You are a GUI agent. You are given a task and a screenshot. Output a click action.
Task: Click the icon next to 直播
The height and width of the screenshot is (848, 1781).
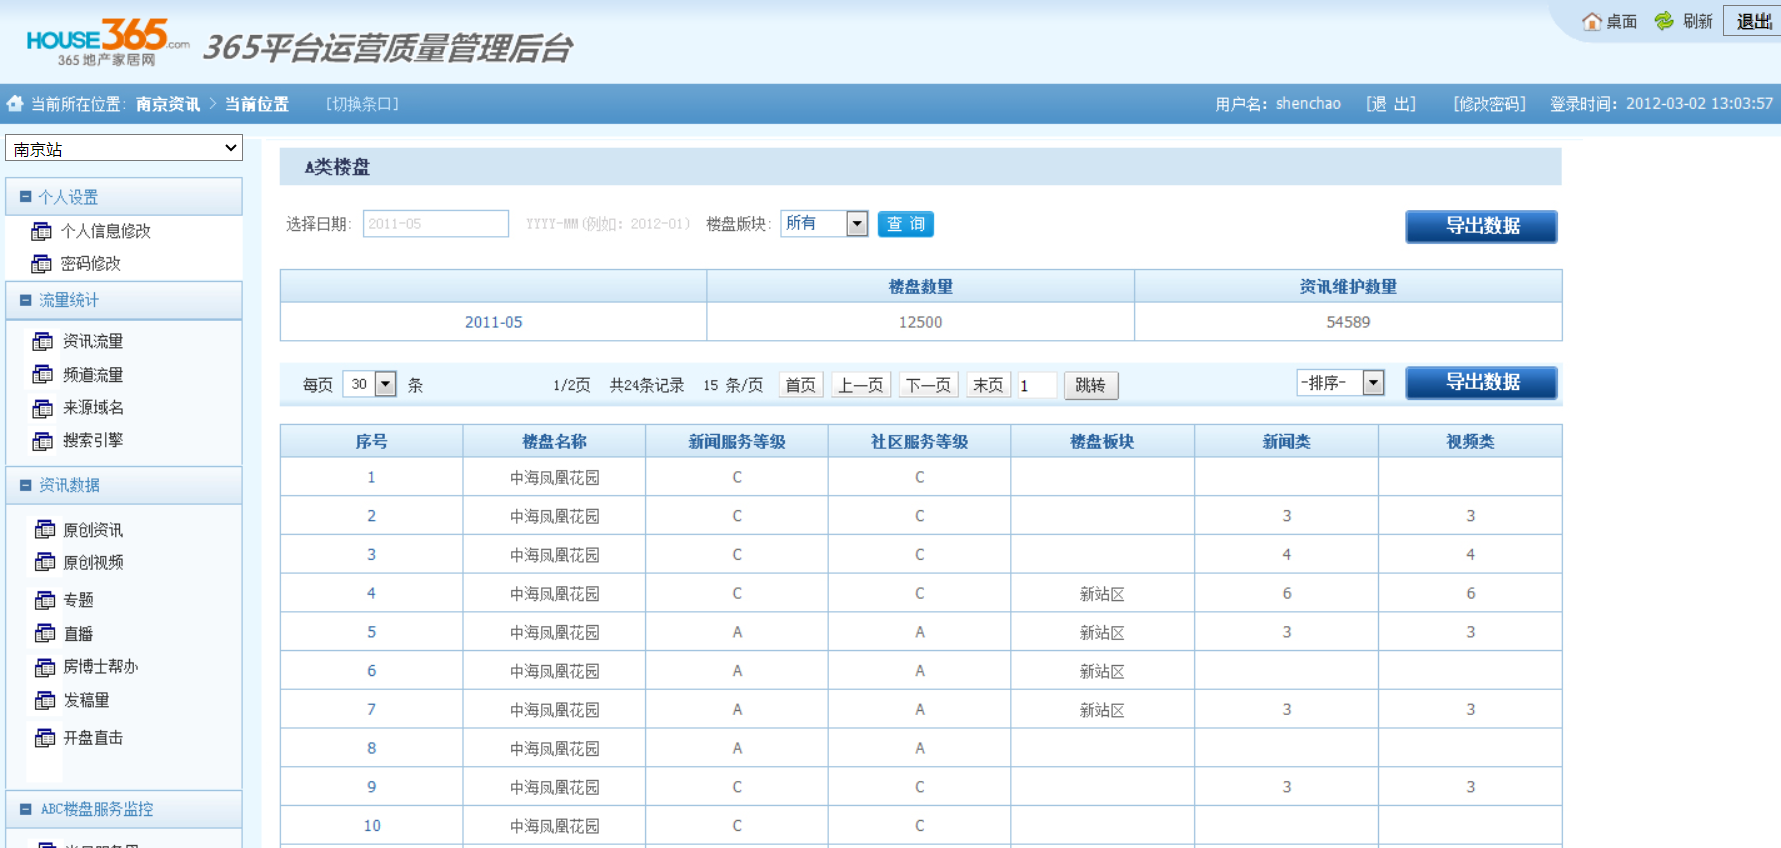(45, 634)
